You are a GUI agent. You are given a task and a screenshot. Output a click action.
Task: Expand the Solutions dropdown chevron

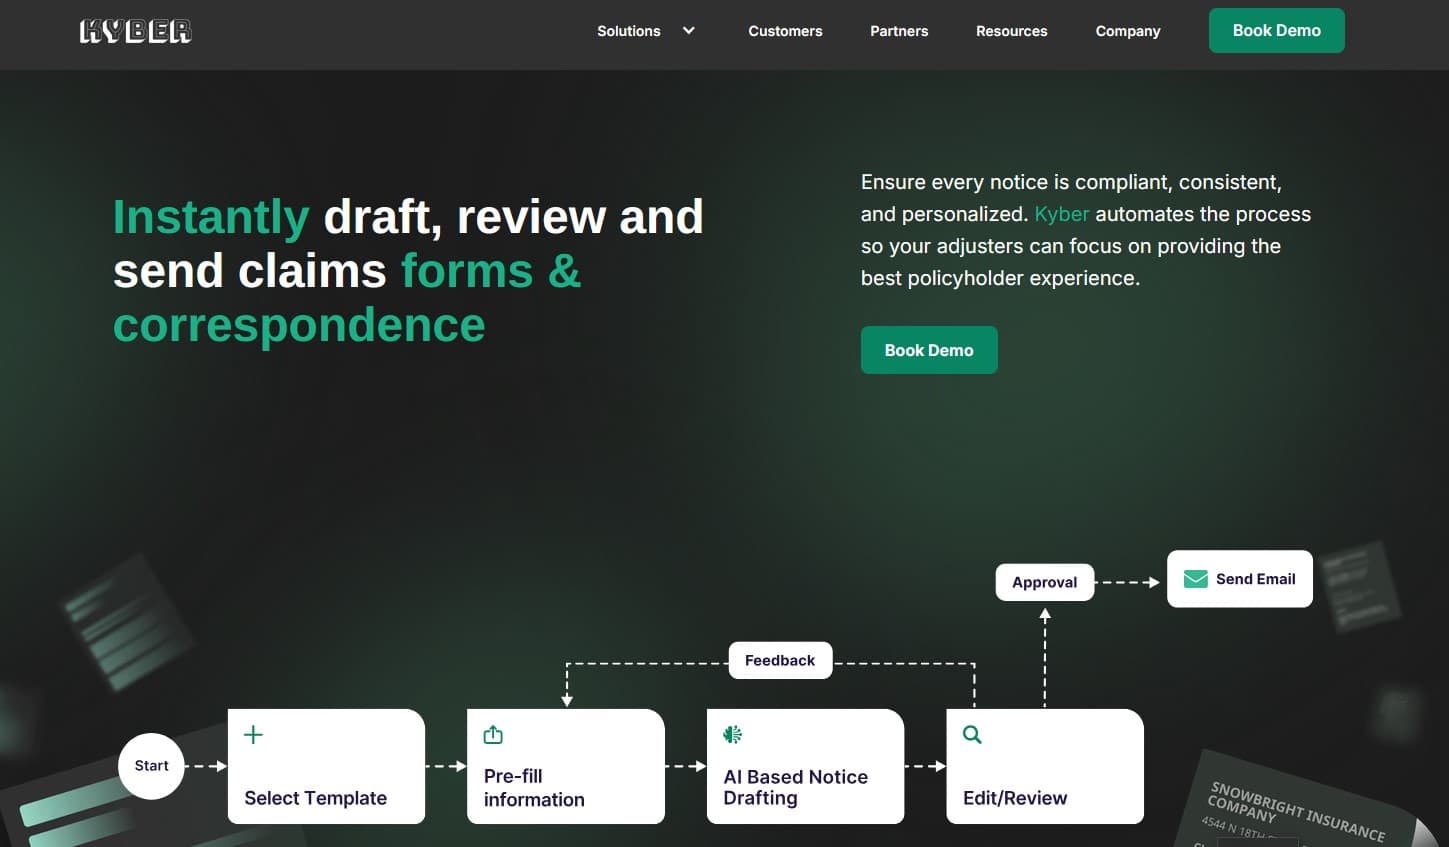(689, 30)
